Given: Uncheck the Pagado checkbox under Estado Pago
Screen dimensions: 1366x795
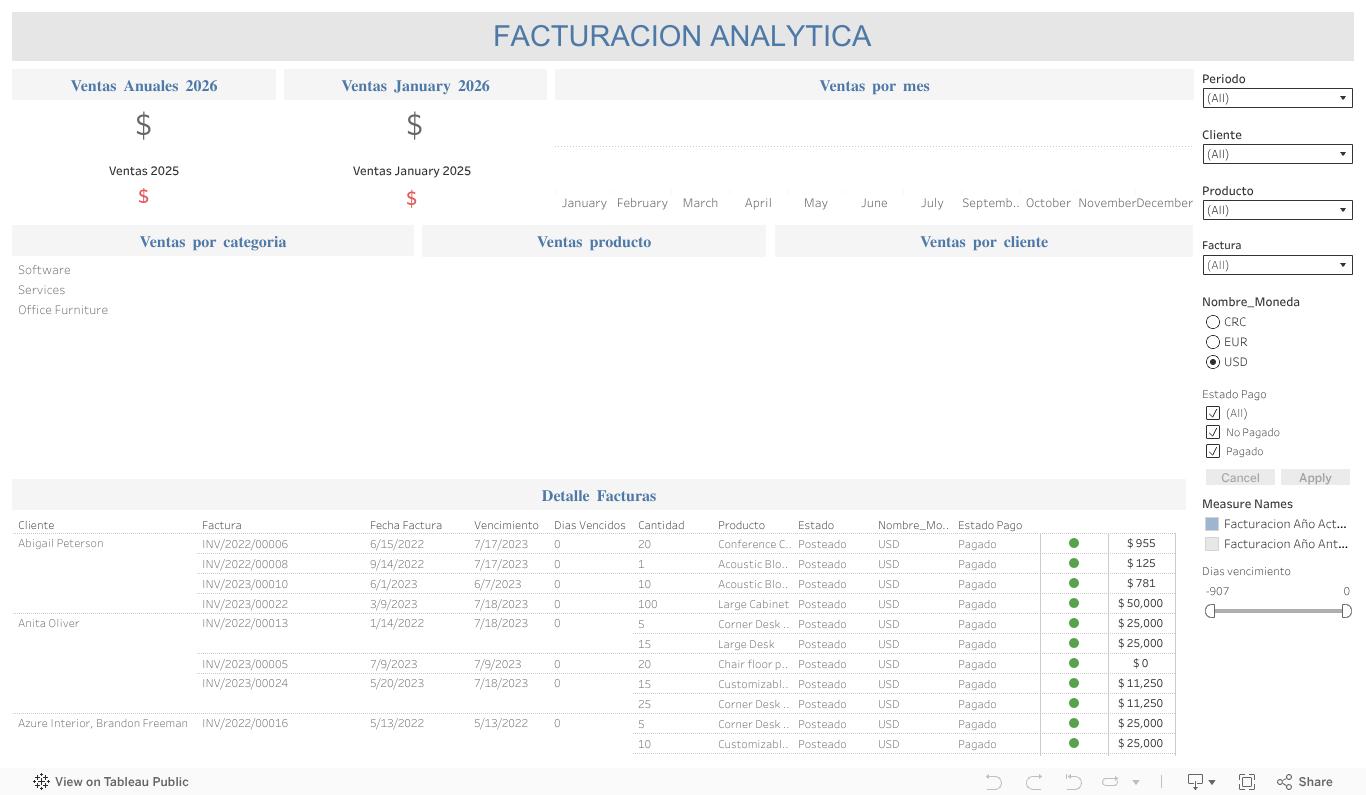Looking at the screenshot, I should (1213, 451).
